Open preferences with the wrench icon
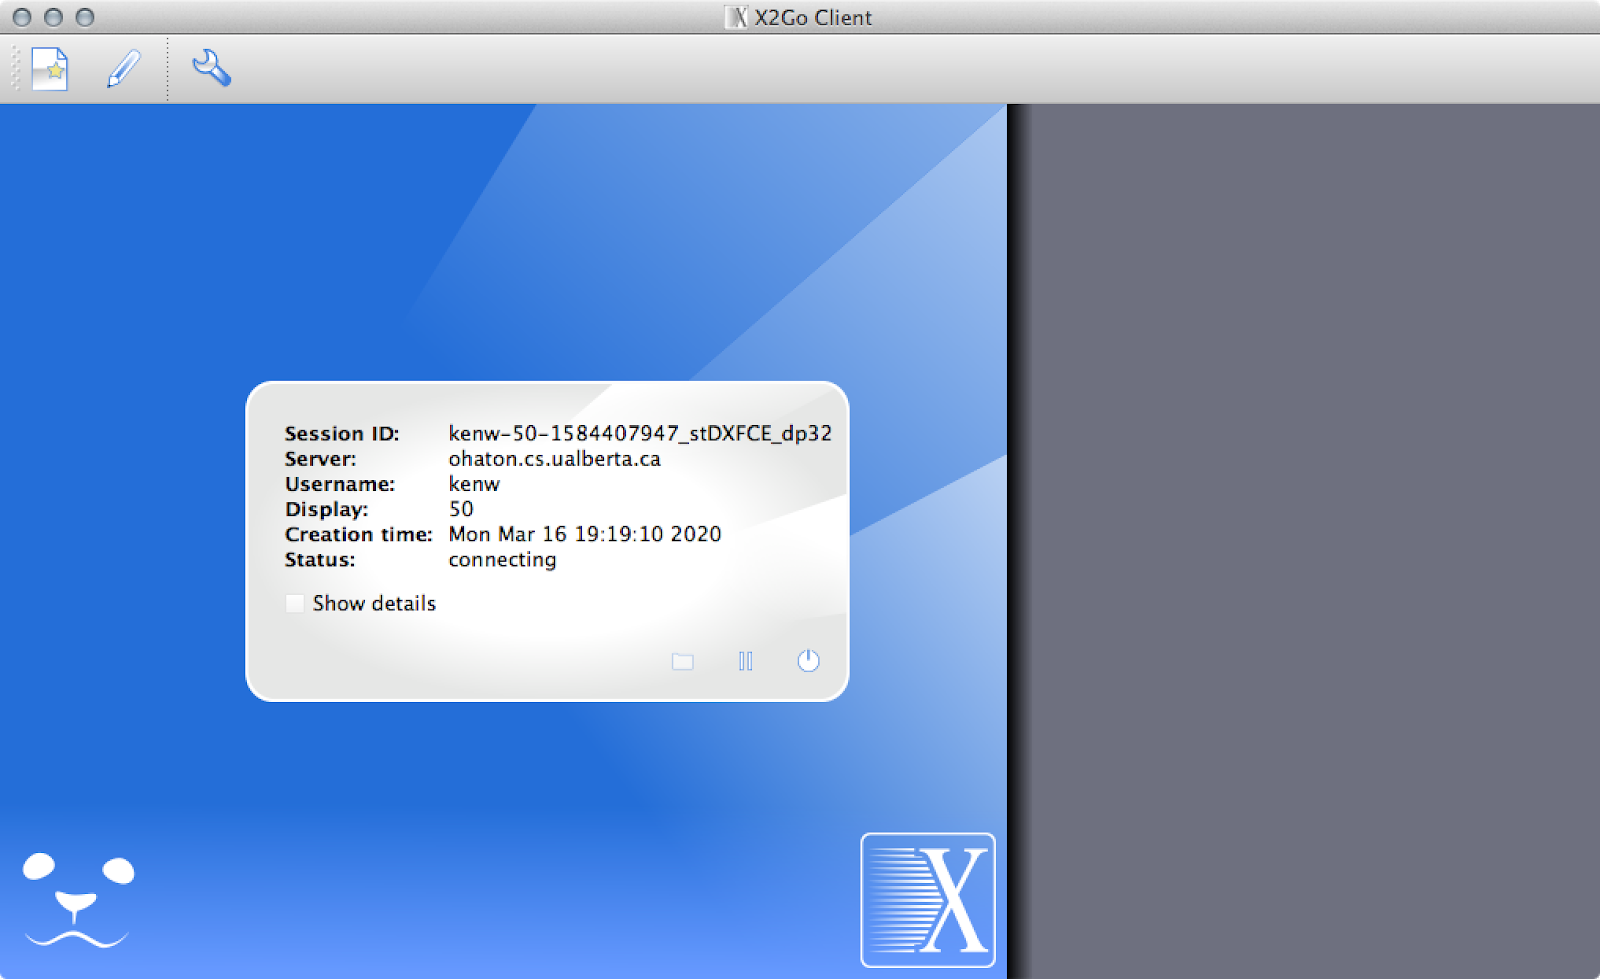The image size is (1600, 979). pos(211,68)
